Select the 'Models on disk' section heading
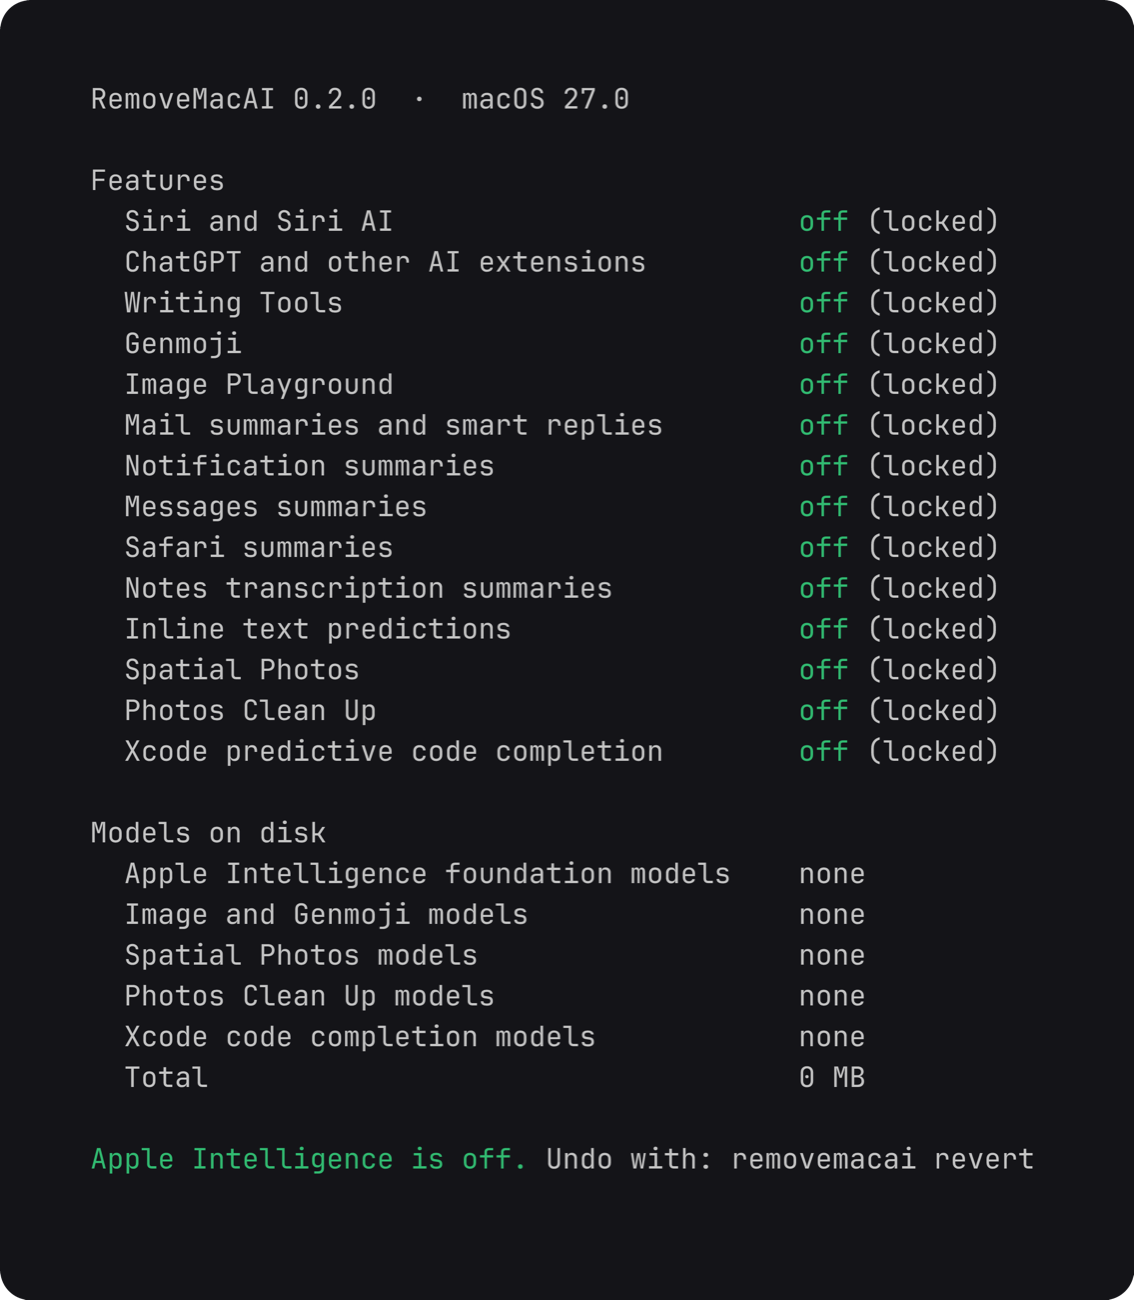Viewport: 1134px width, 1300px height. (x=208, y=833)
